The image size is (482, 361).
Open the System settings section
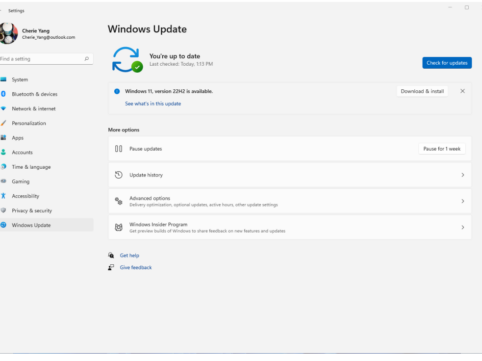[46, 79]
